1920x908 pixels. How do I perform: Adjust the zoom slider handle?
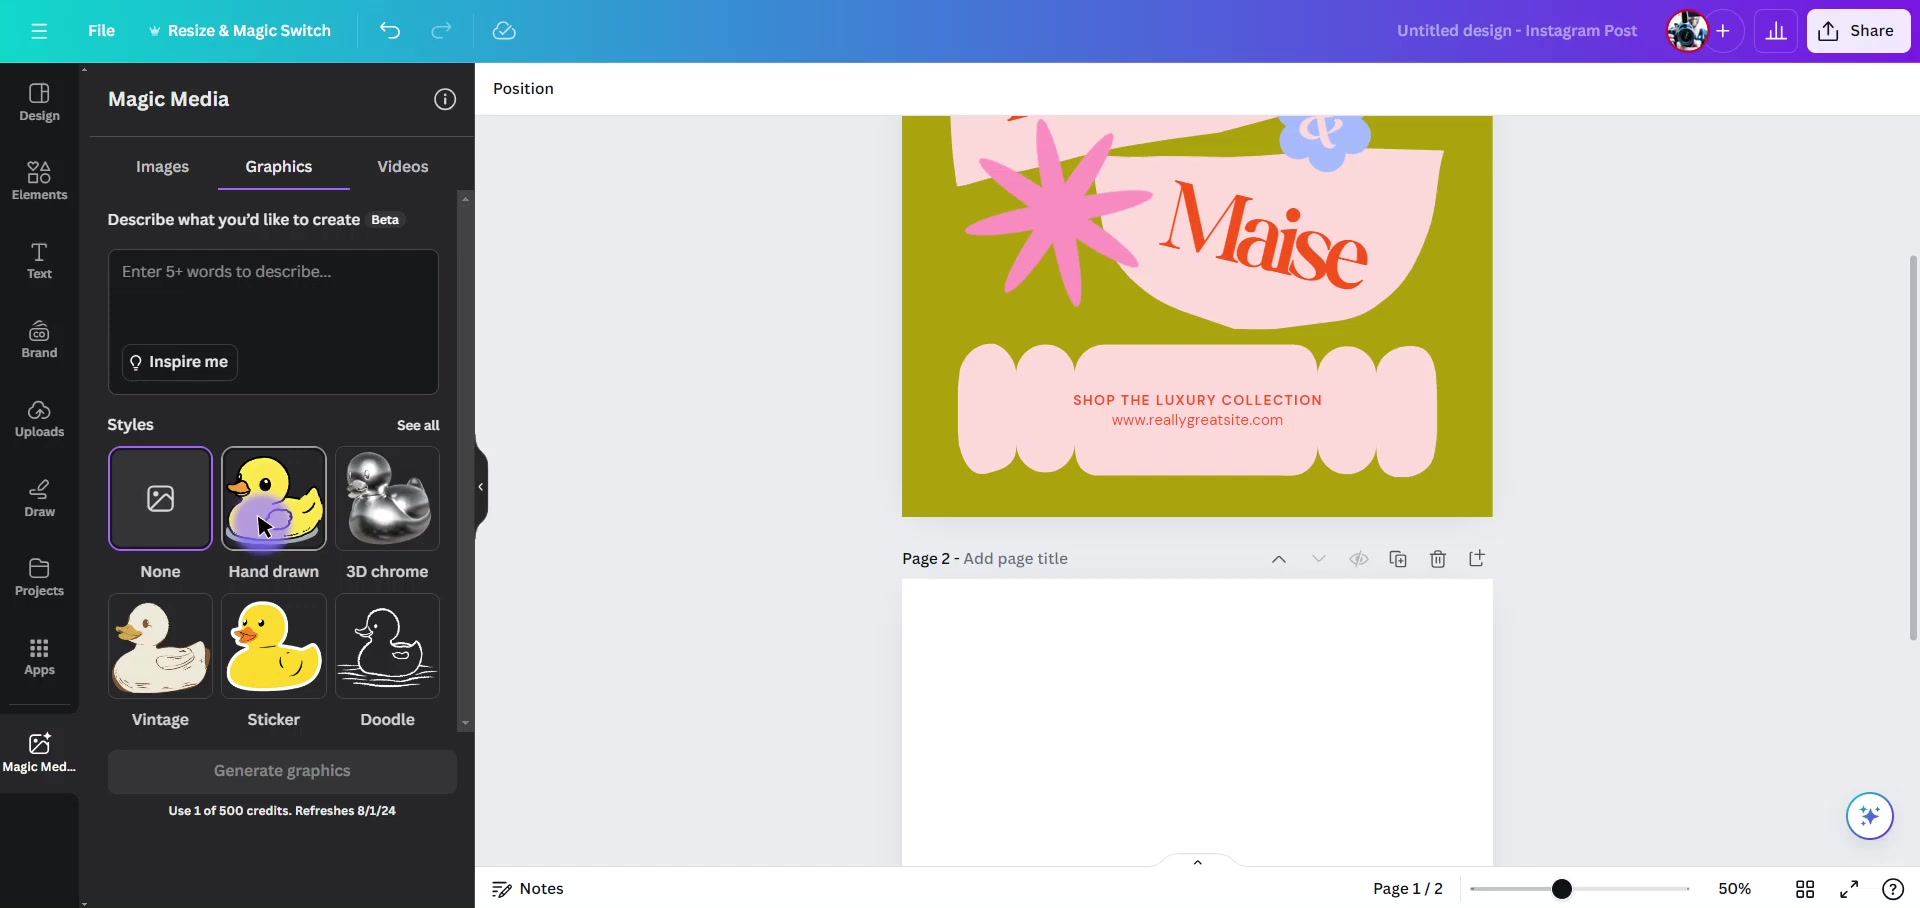(1562, 889)
